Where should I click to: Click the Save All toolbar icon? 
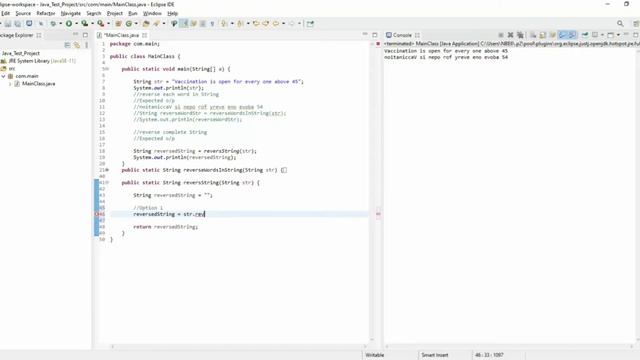[18, 24]
